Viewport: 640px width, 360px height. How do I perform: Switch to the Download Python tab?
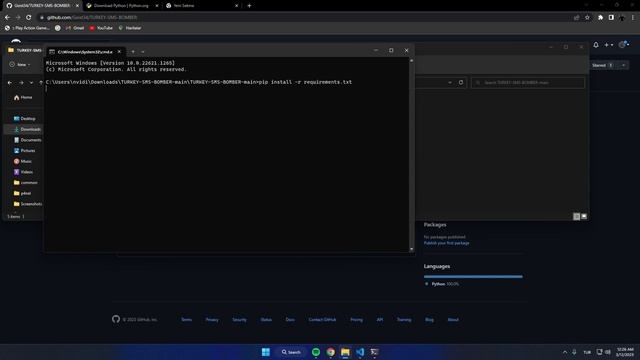122,6
